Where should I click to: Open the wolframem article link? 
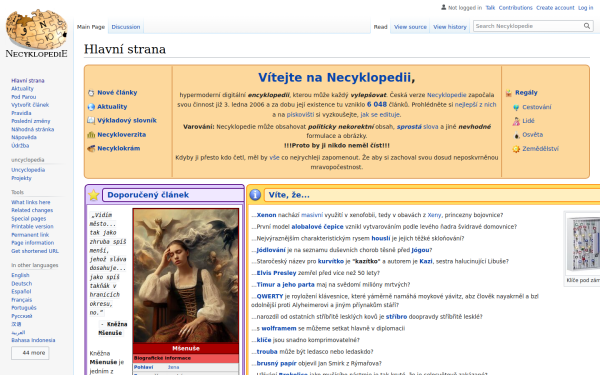(279, 328)
